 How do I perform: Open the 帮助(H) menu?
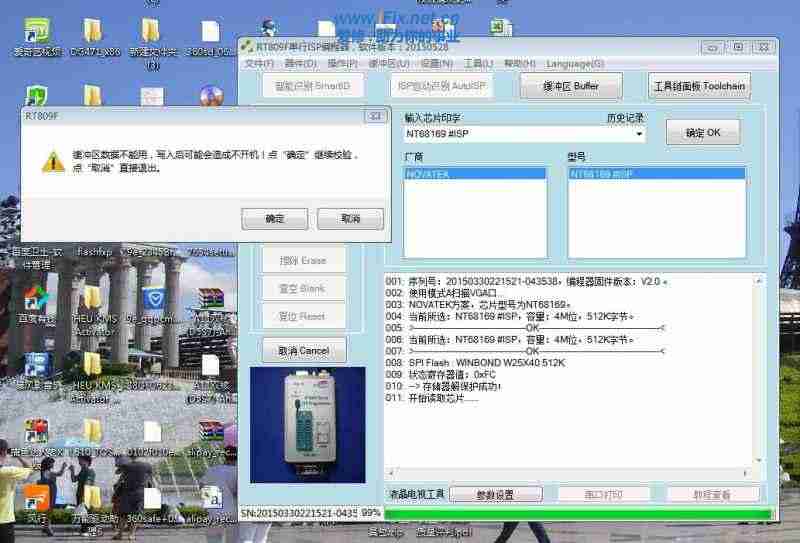(519, 64)
